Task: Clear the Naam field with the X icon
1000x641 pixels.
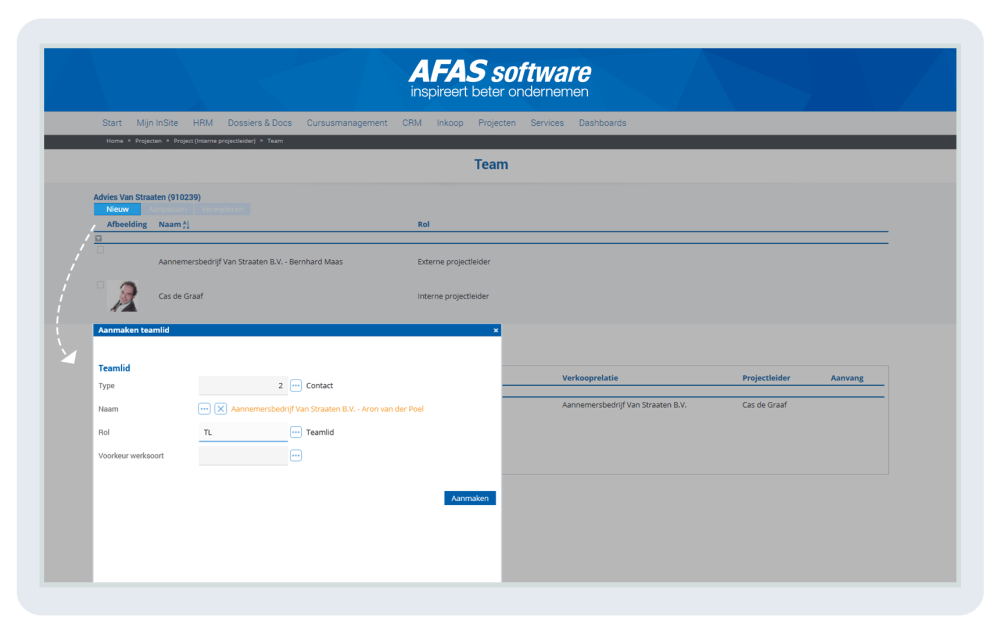Action: coord(221,409)
